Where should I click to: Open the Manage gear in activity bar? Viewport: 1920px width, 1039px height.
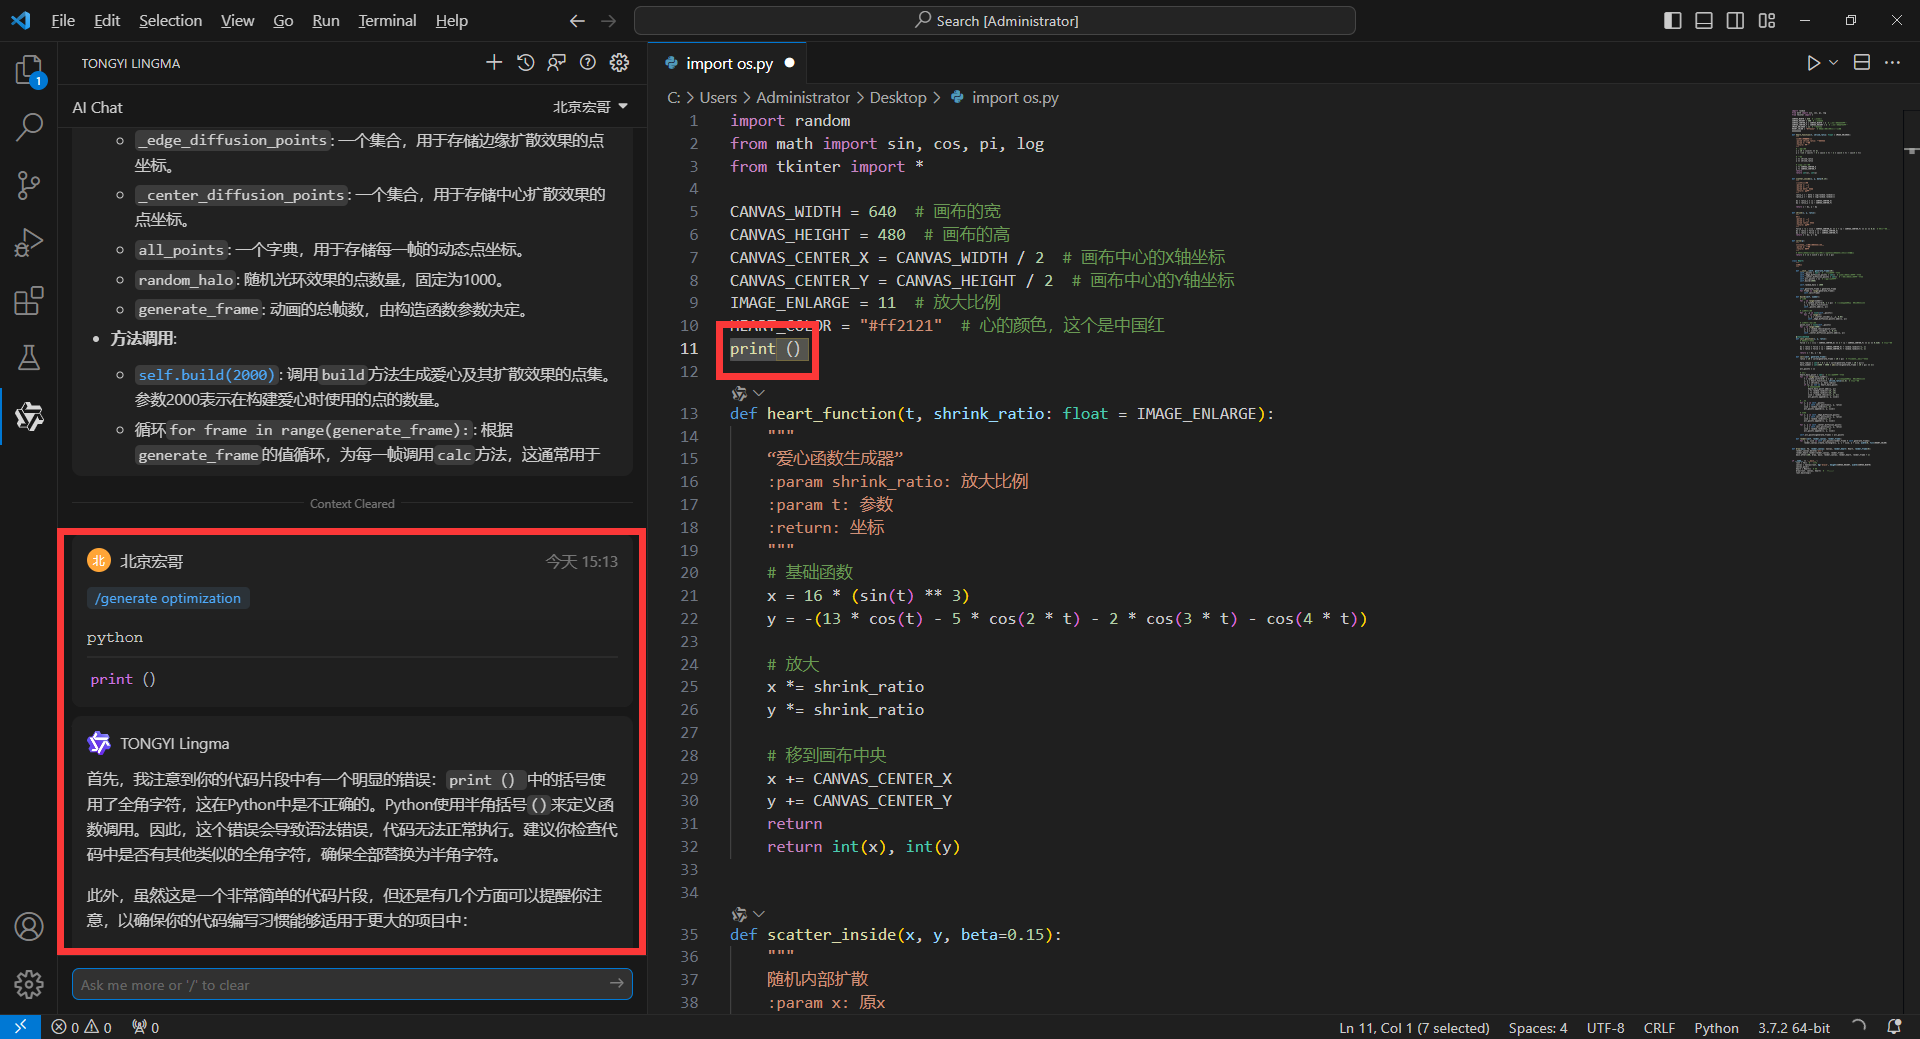point(29,984)
